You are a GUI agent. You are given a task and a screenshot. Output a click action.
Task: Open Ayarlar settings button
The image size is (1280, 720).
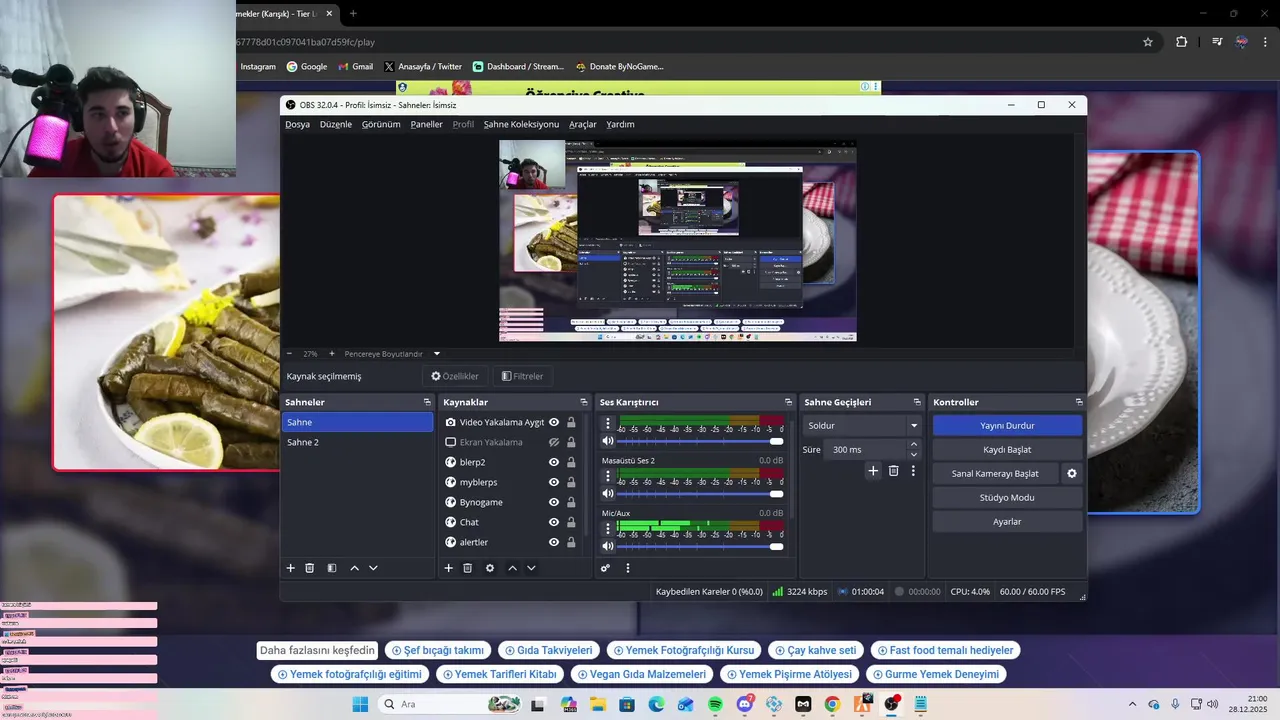coord(1007,521)
